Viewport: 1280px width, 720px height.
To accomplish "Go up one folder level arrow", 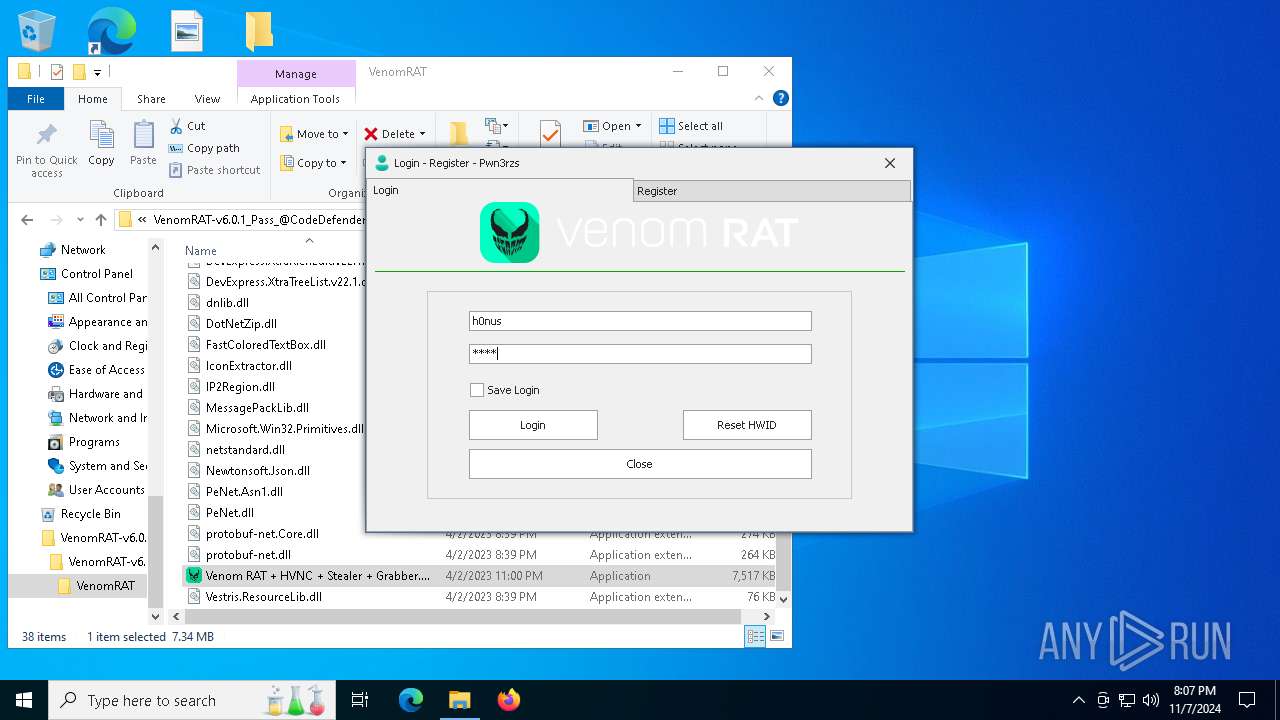I will point(101,220).
